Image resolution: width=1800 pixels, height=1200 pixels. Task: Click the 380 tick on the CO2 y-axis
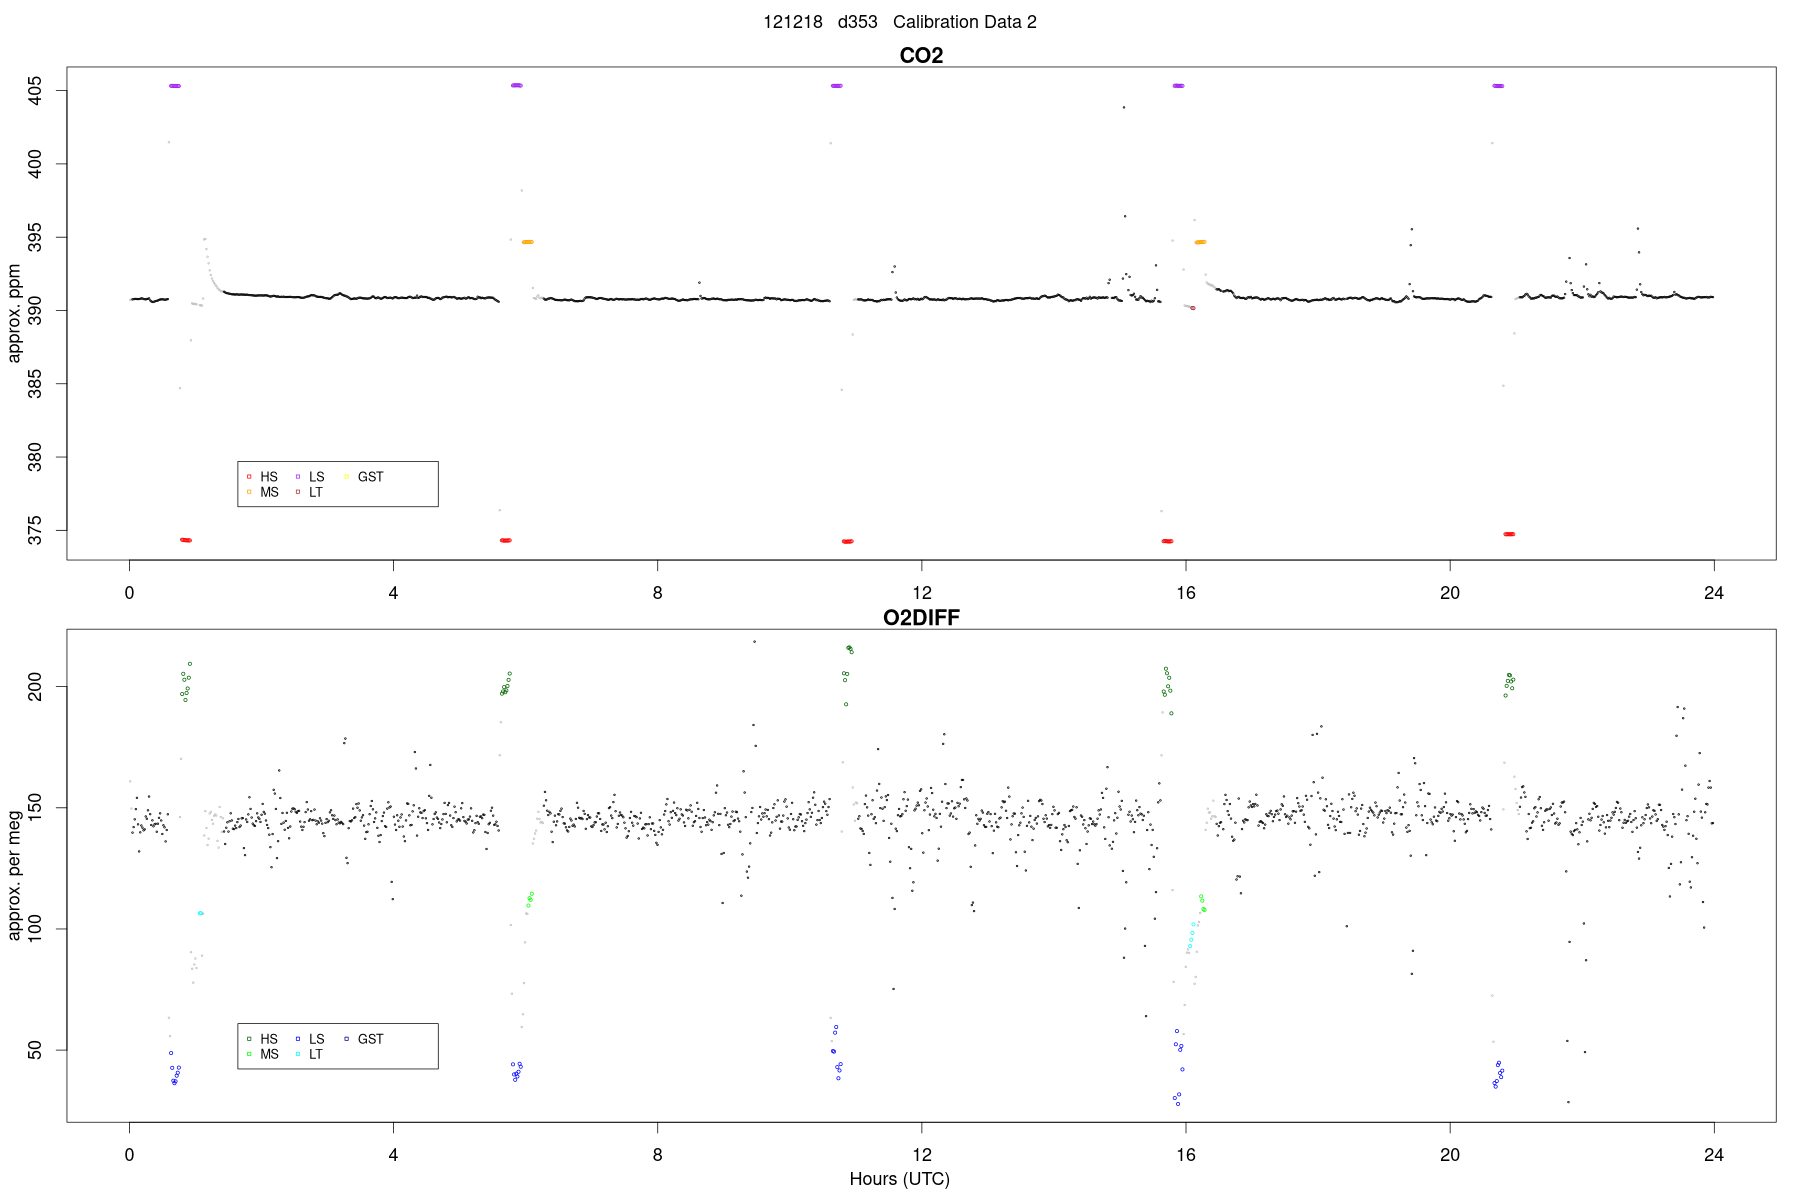pyautogui.click(x=35, y=458)
